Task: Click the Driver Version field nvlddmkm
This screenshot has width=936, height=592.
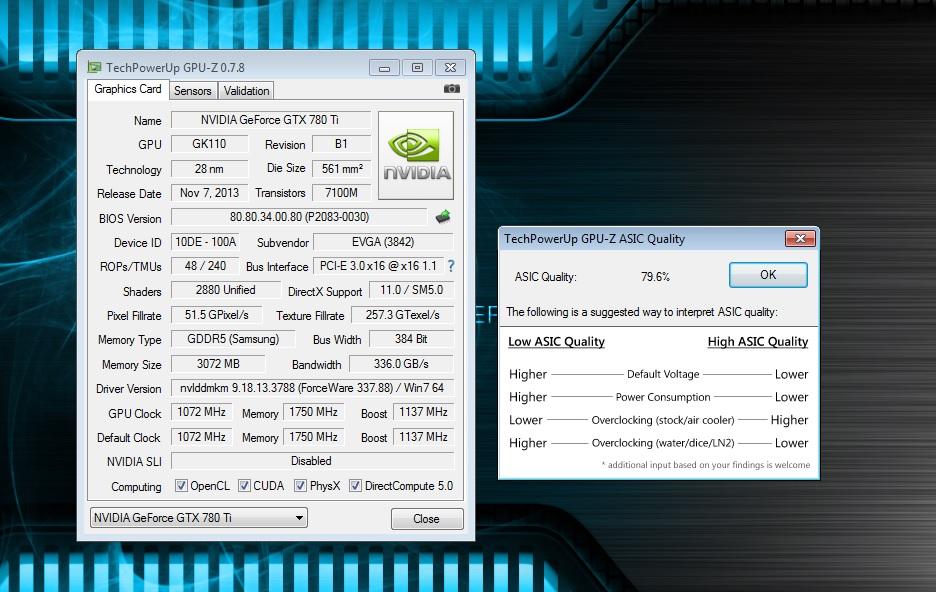Action: point(312,388)
